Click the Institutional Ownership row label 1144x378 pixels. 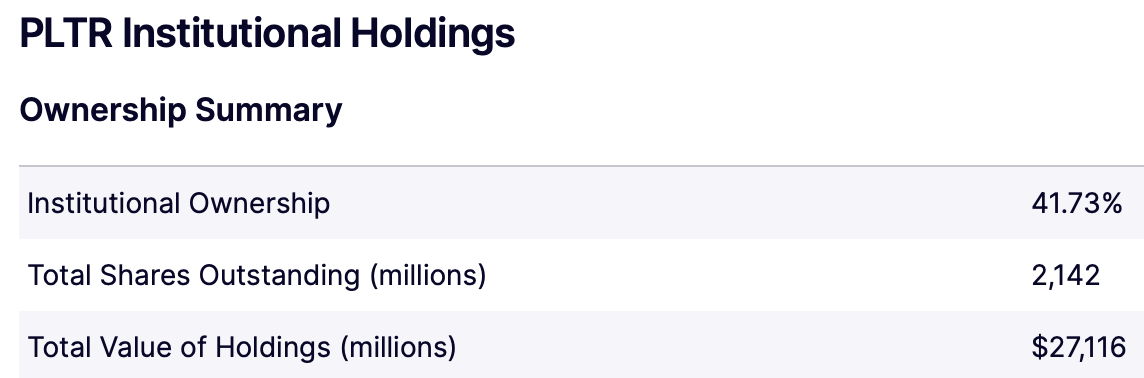pyautogui.click(x=179, y=203)
